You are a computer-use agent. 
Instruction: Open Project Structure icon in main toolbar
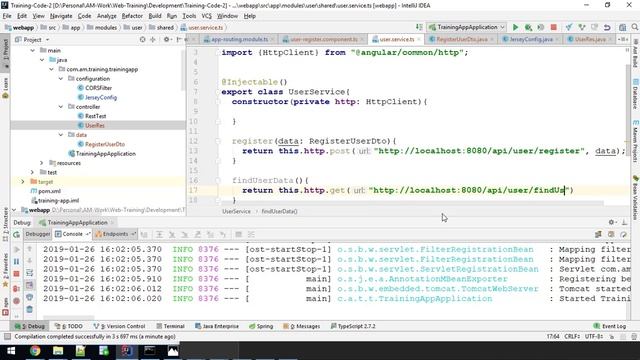[622, 27]
